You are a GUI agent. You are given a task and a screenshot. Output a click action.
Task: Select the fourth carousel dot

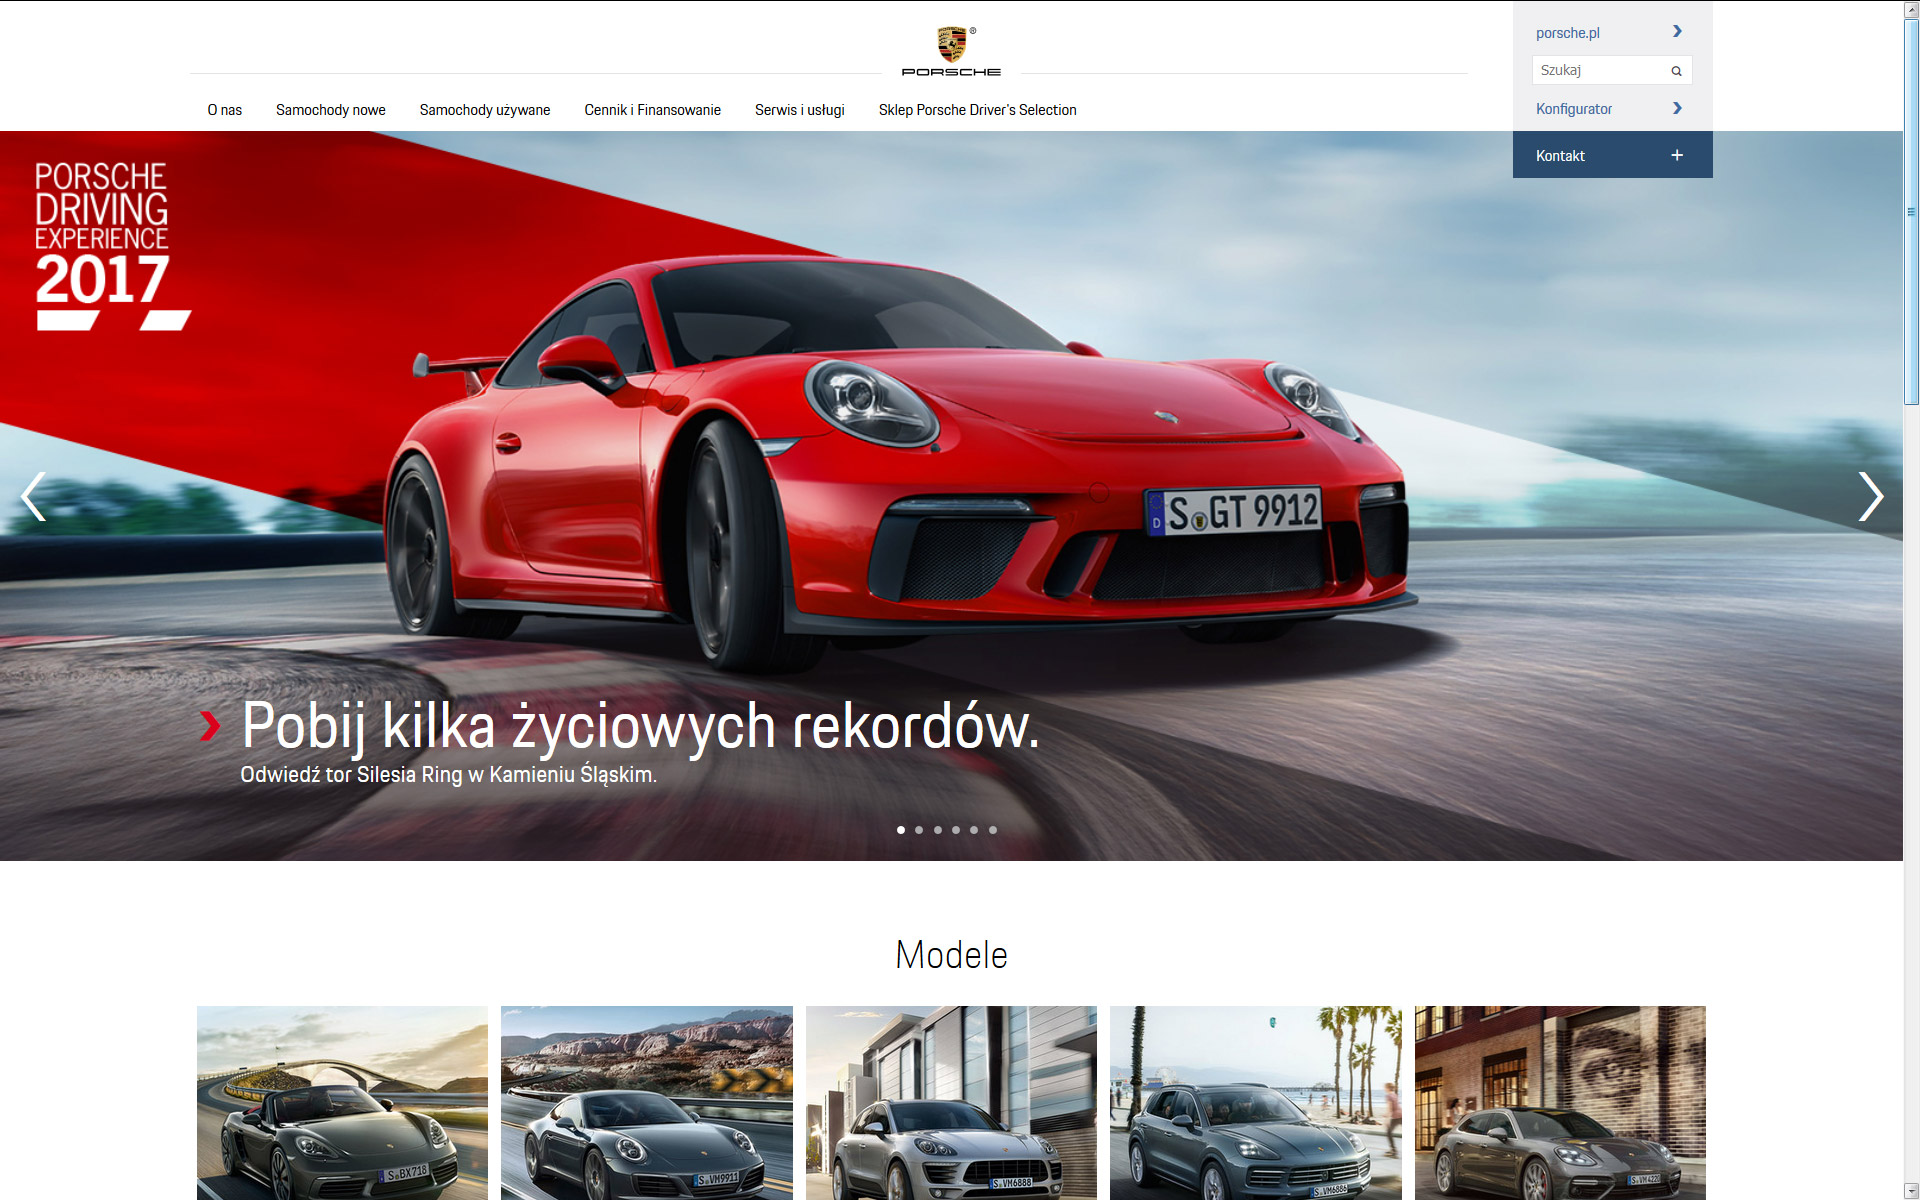click(x=956, y=830)
